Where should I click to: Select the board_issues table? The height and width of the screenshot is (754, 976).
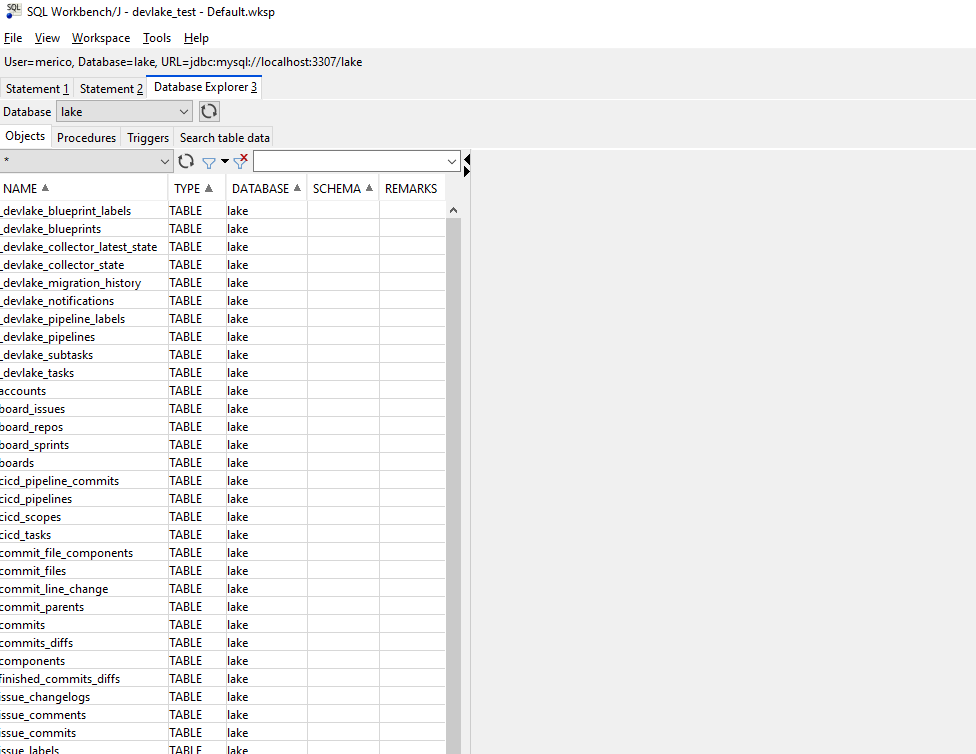tap(222, 409)
